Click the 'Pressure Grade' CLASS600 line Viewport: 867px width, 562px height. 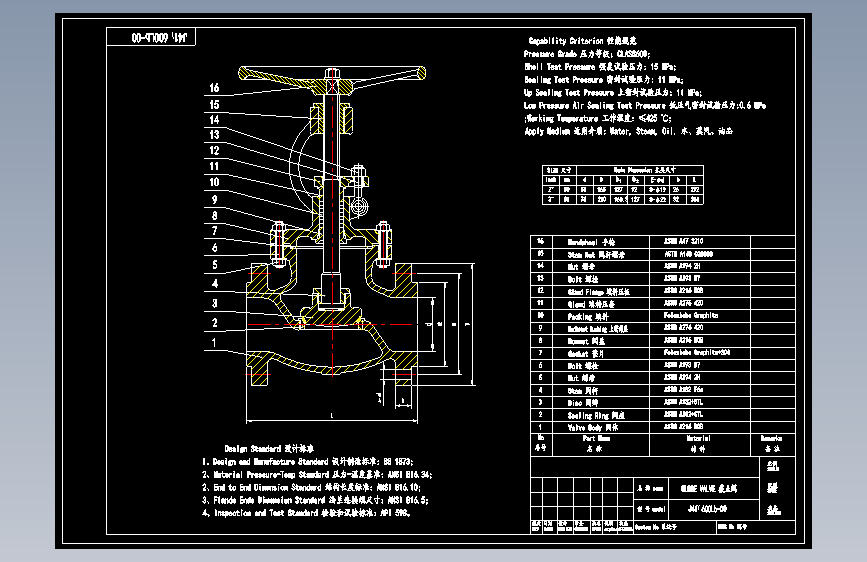(587, 54)
